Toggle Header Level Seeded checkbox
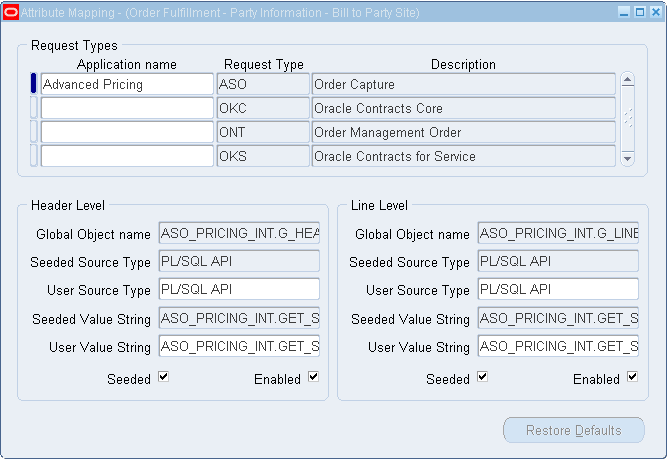 [x=164, y=377]
